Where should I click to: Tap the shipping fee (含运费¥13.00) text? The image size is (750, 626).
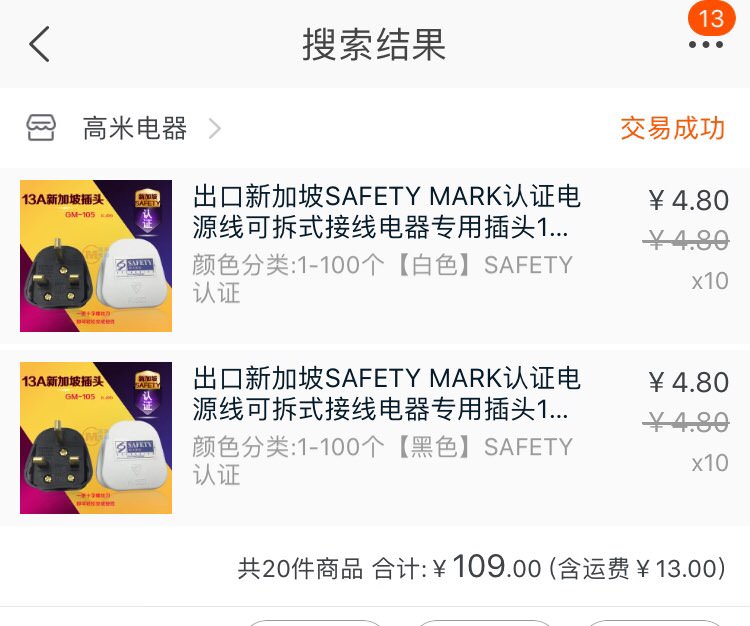[637, 569]
